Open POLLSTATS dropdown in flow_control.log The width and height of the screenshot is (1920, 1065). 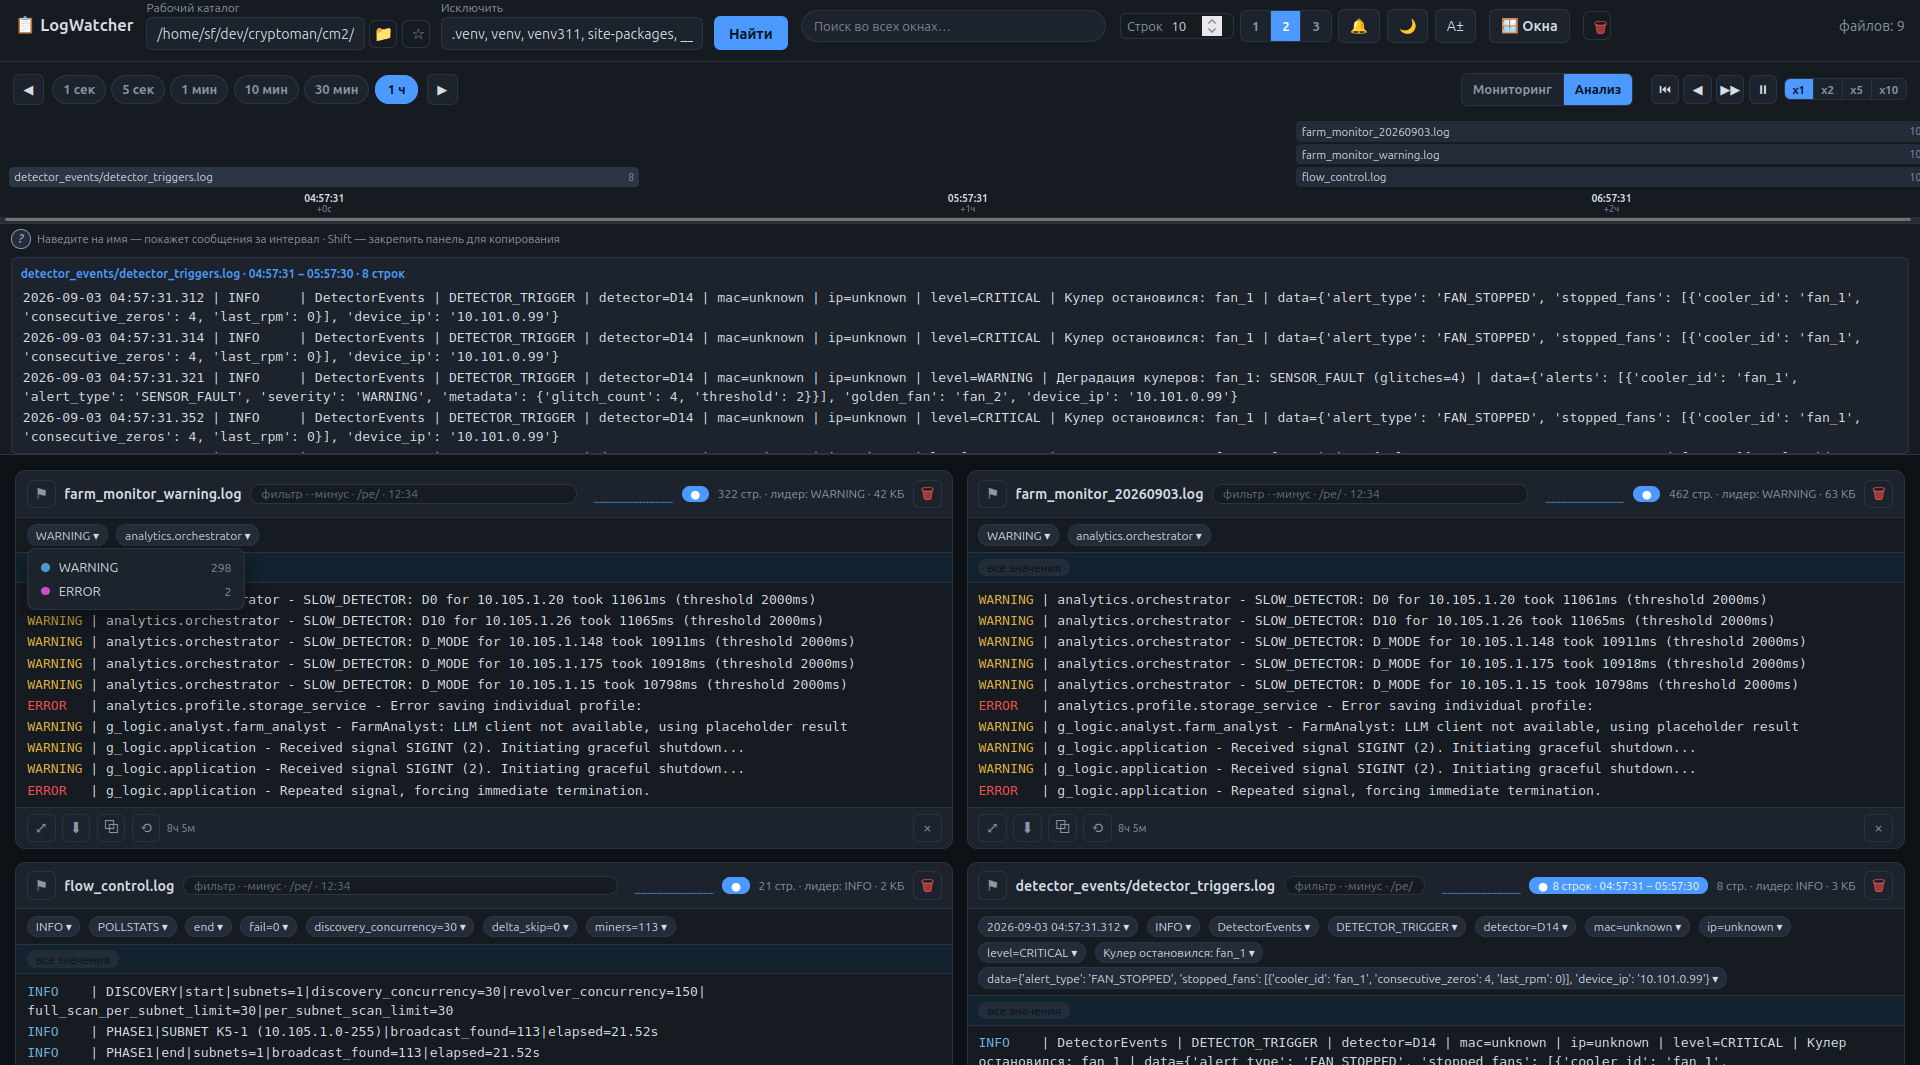(132, 927)
